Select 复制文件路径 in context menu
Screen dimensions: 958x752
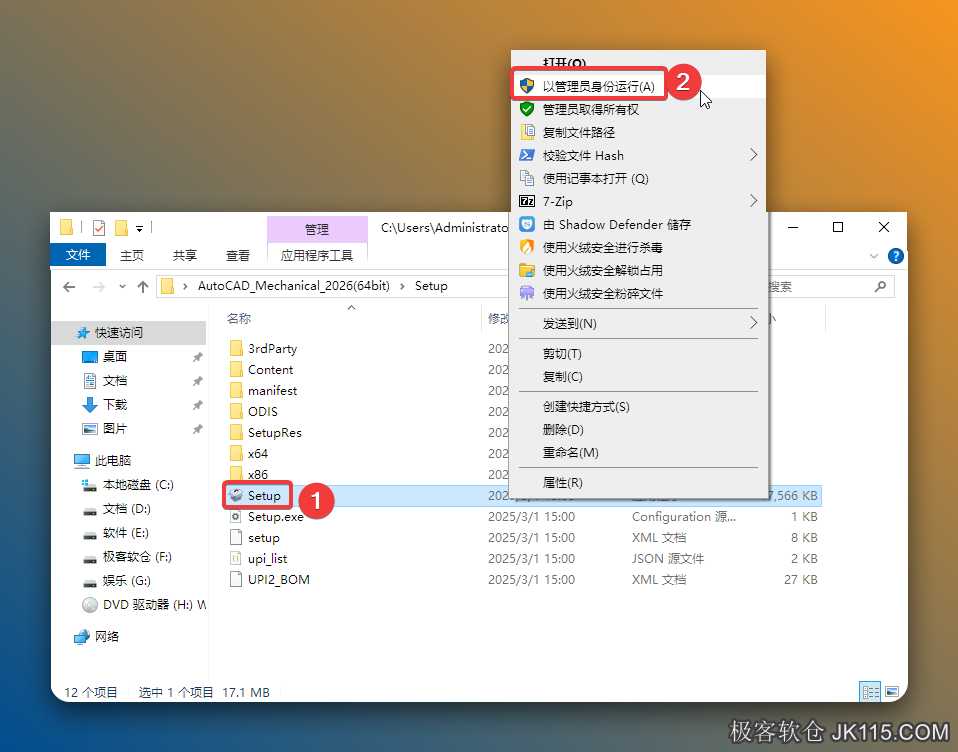point(638,133)
